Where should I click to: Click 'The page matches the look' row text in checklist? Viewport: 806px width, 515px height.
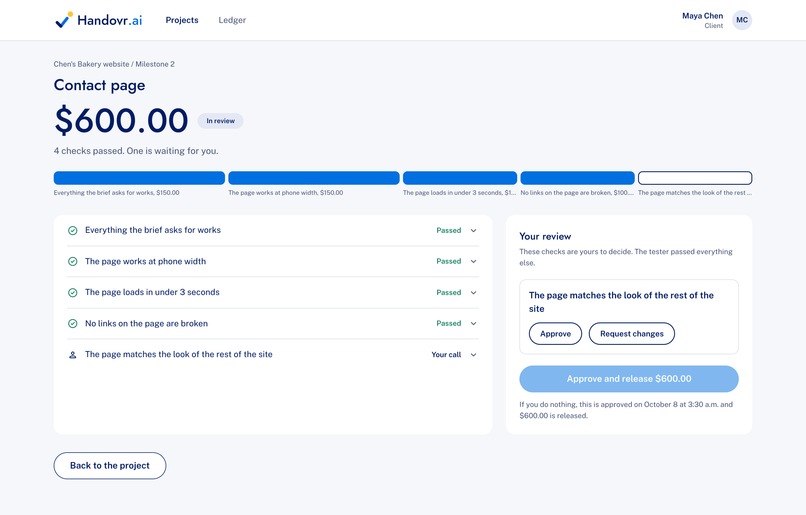click(x=178, y=355)
